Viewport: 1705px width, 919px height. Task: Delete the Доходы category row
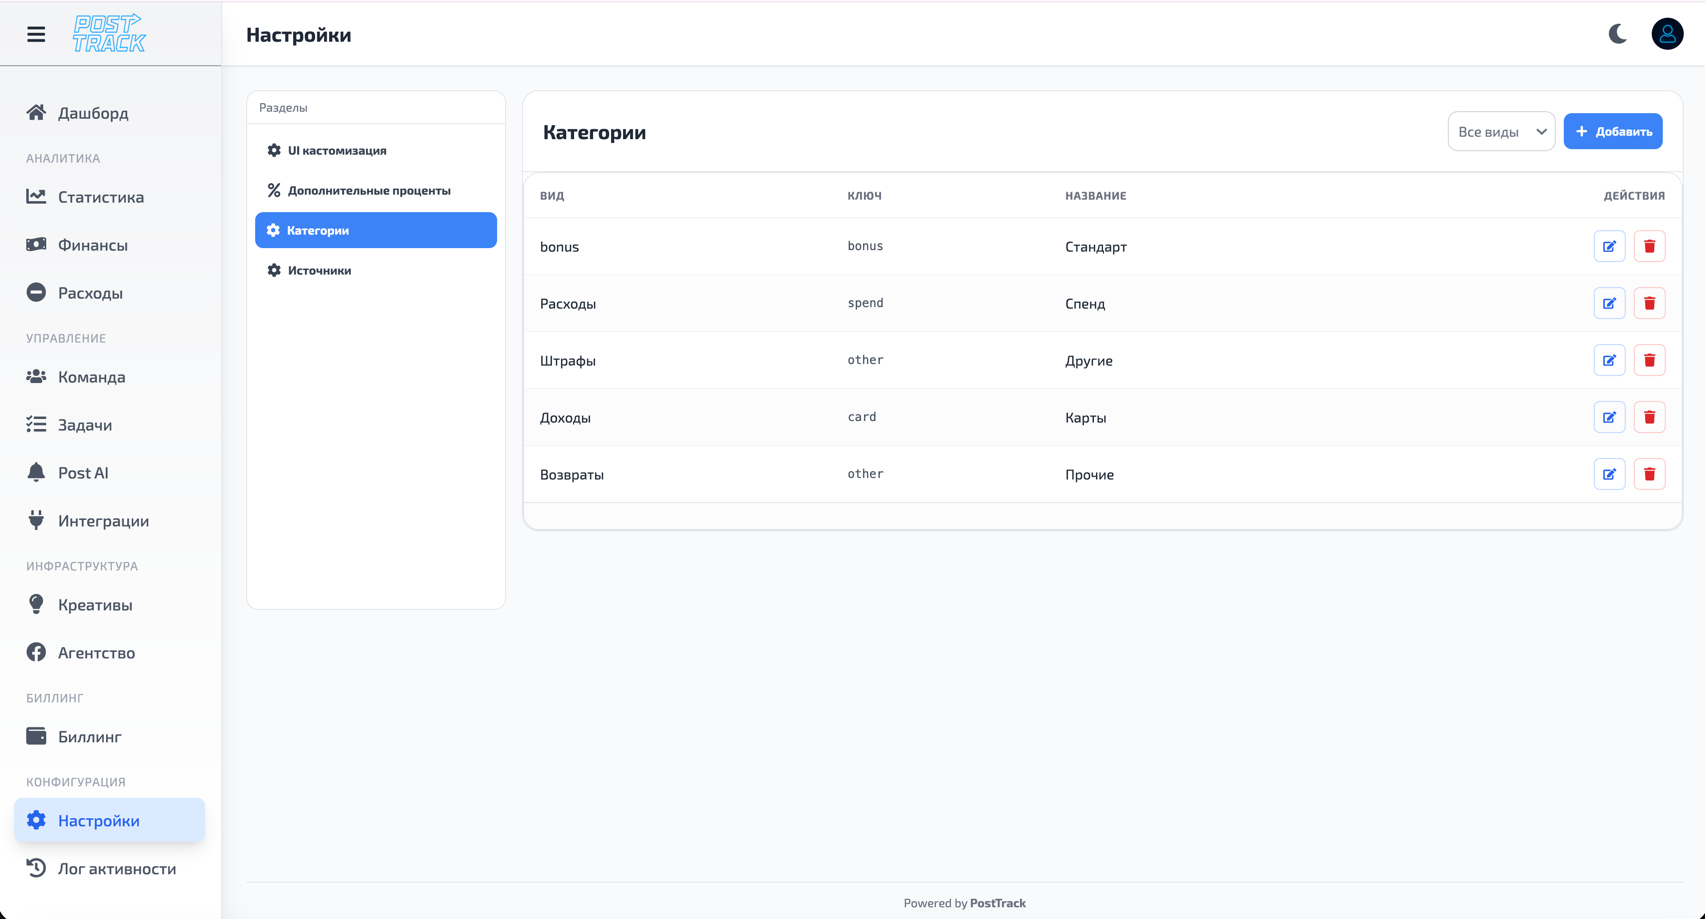1649,417
